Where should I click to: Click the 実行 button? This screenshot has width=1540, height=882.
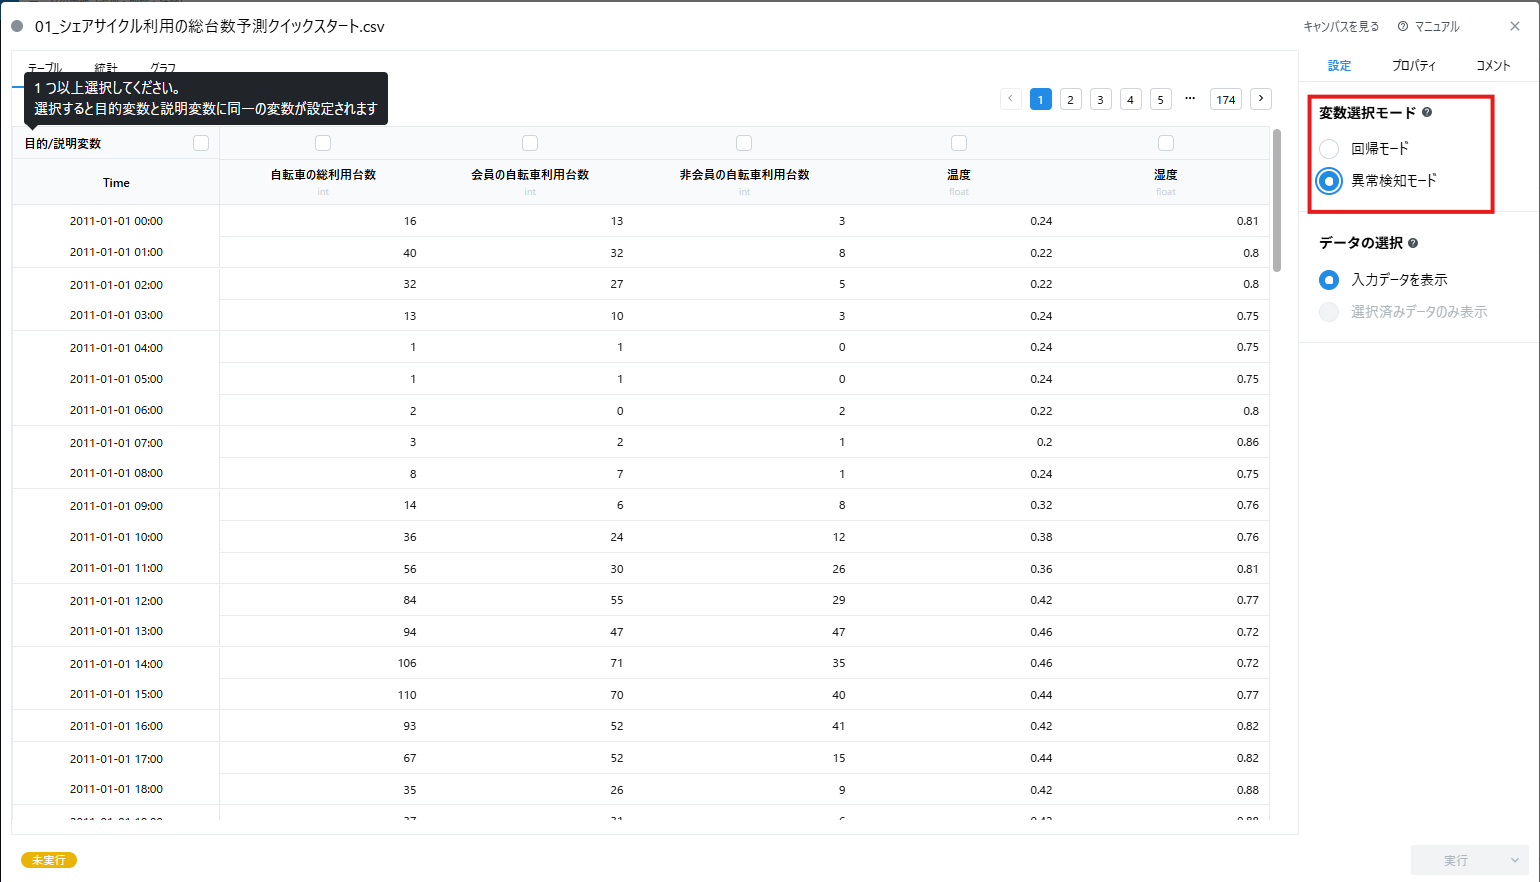(x=1456, y=860)
